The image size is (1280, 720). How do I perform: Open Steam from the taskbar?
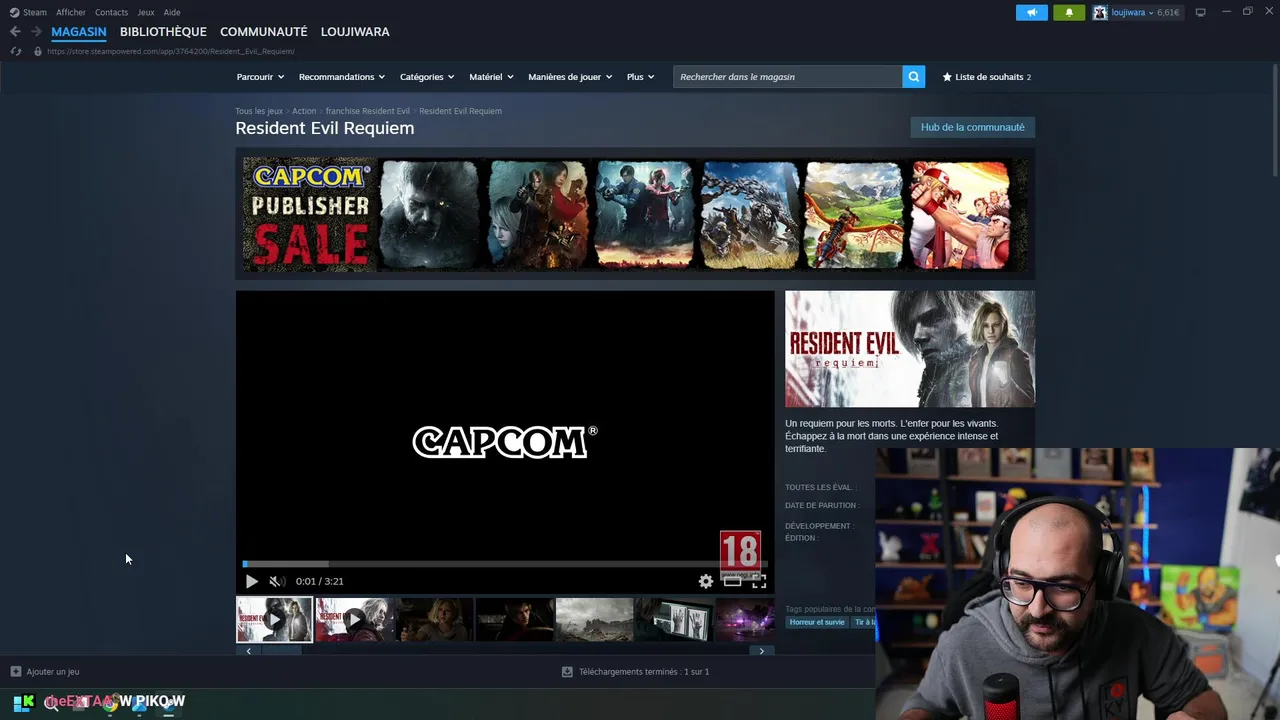coord(168,704)
